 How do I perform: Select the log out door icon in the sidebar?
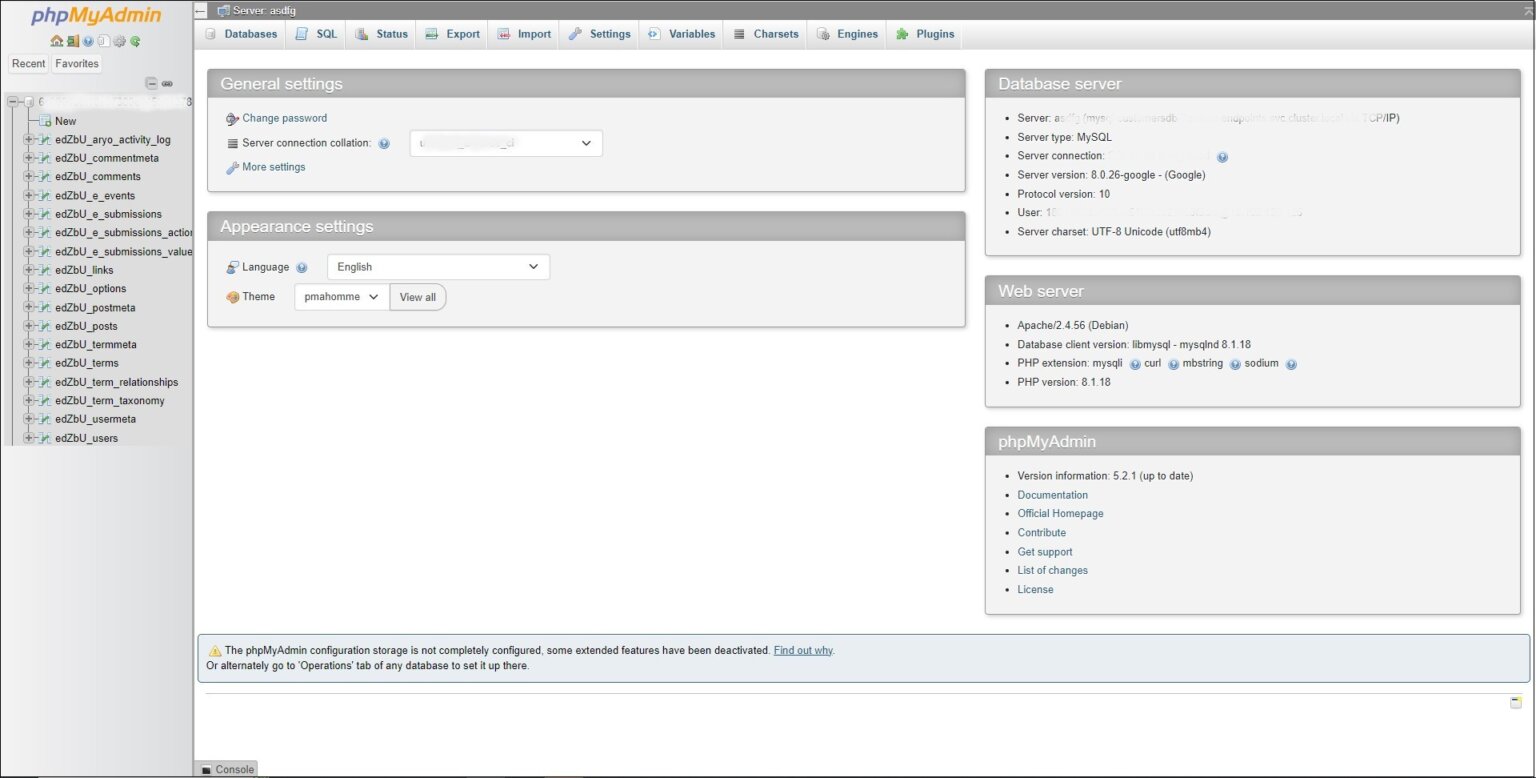point(72,42)
